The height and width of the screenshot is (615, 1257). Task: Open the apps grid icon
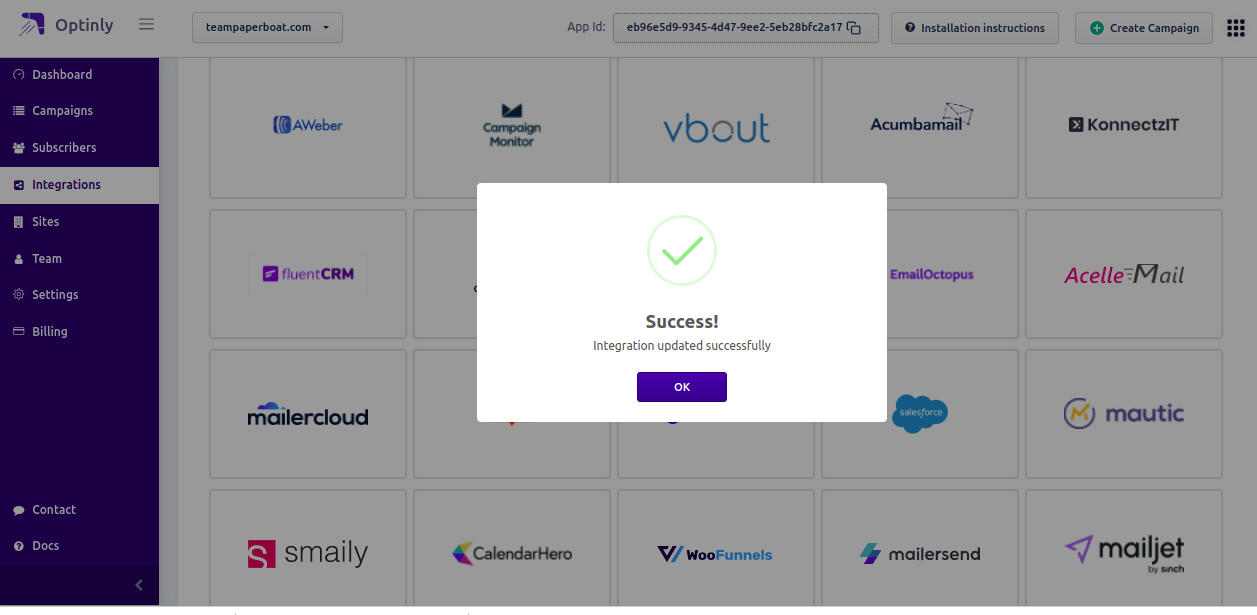(1235, 27)
